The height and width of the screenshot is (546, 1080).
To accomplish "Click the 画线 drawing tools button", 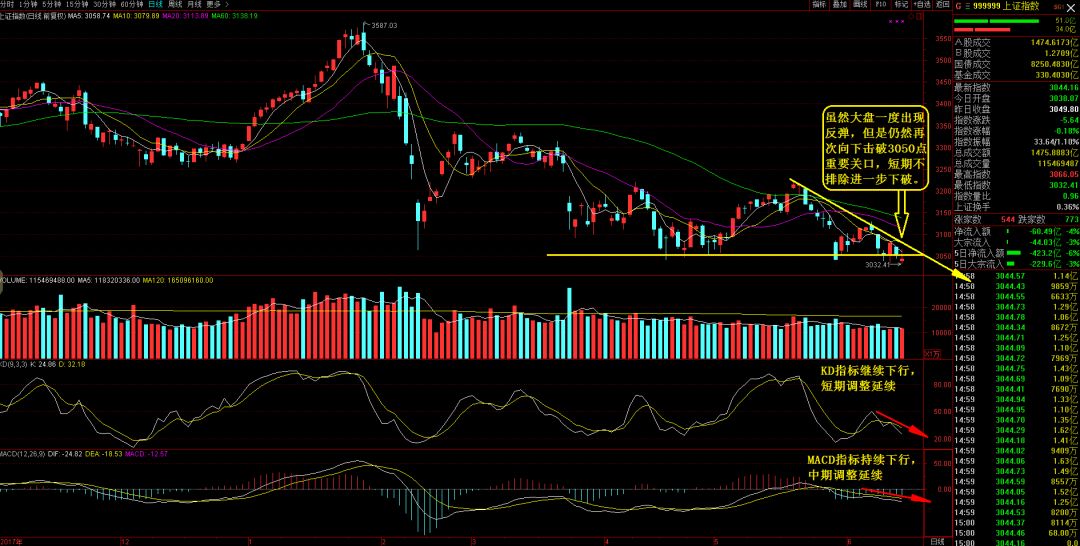I will (x=860, y=4).
